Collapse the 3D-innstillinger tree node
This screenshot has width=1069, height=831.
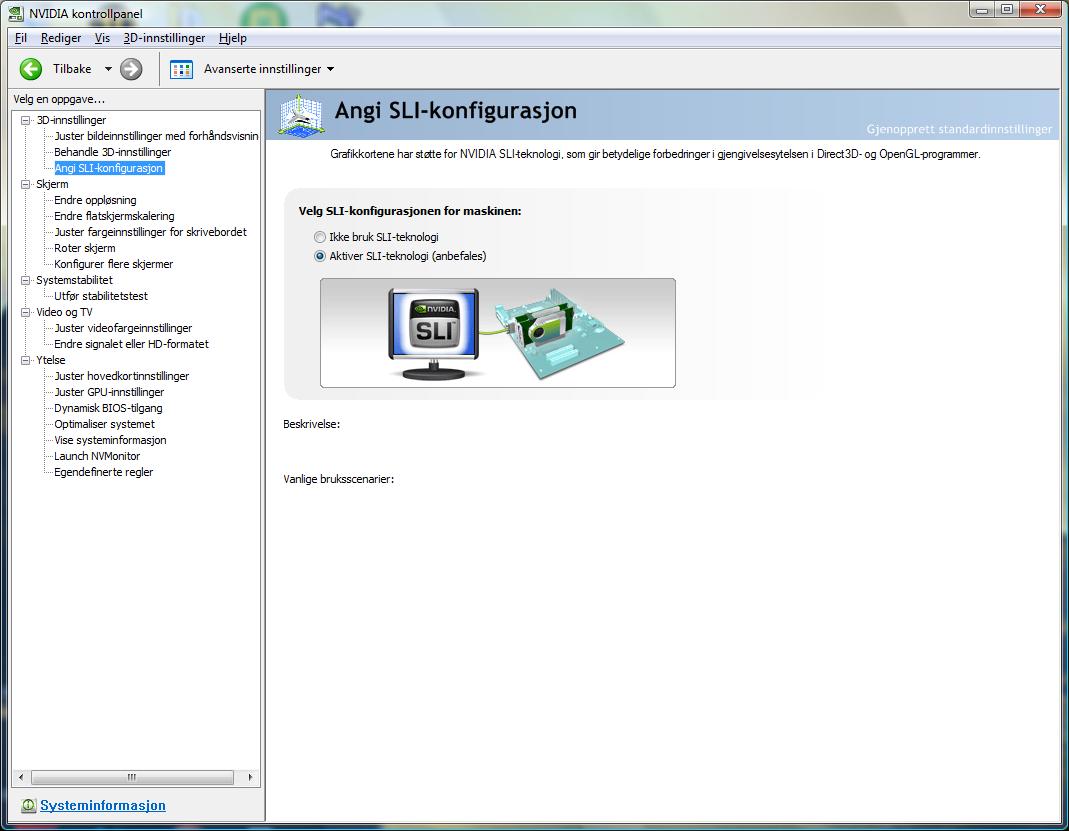(x=26, y=120)
